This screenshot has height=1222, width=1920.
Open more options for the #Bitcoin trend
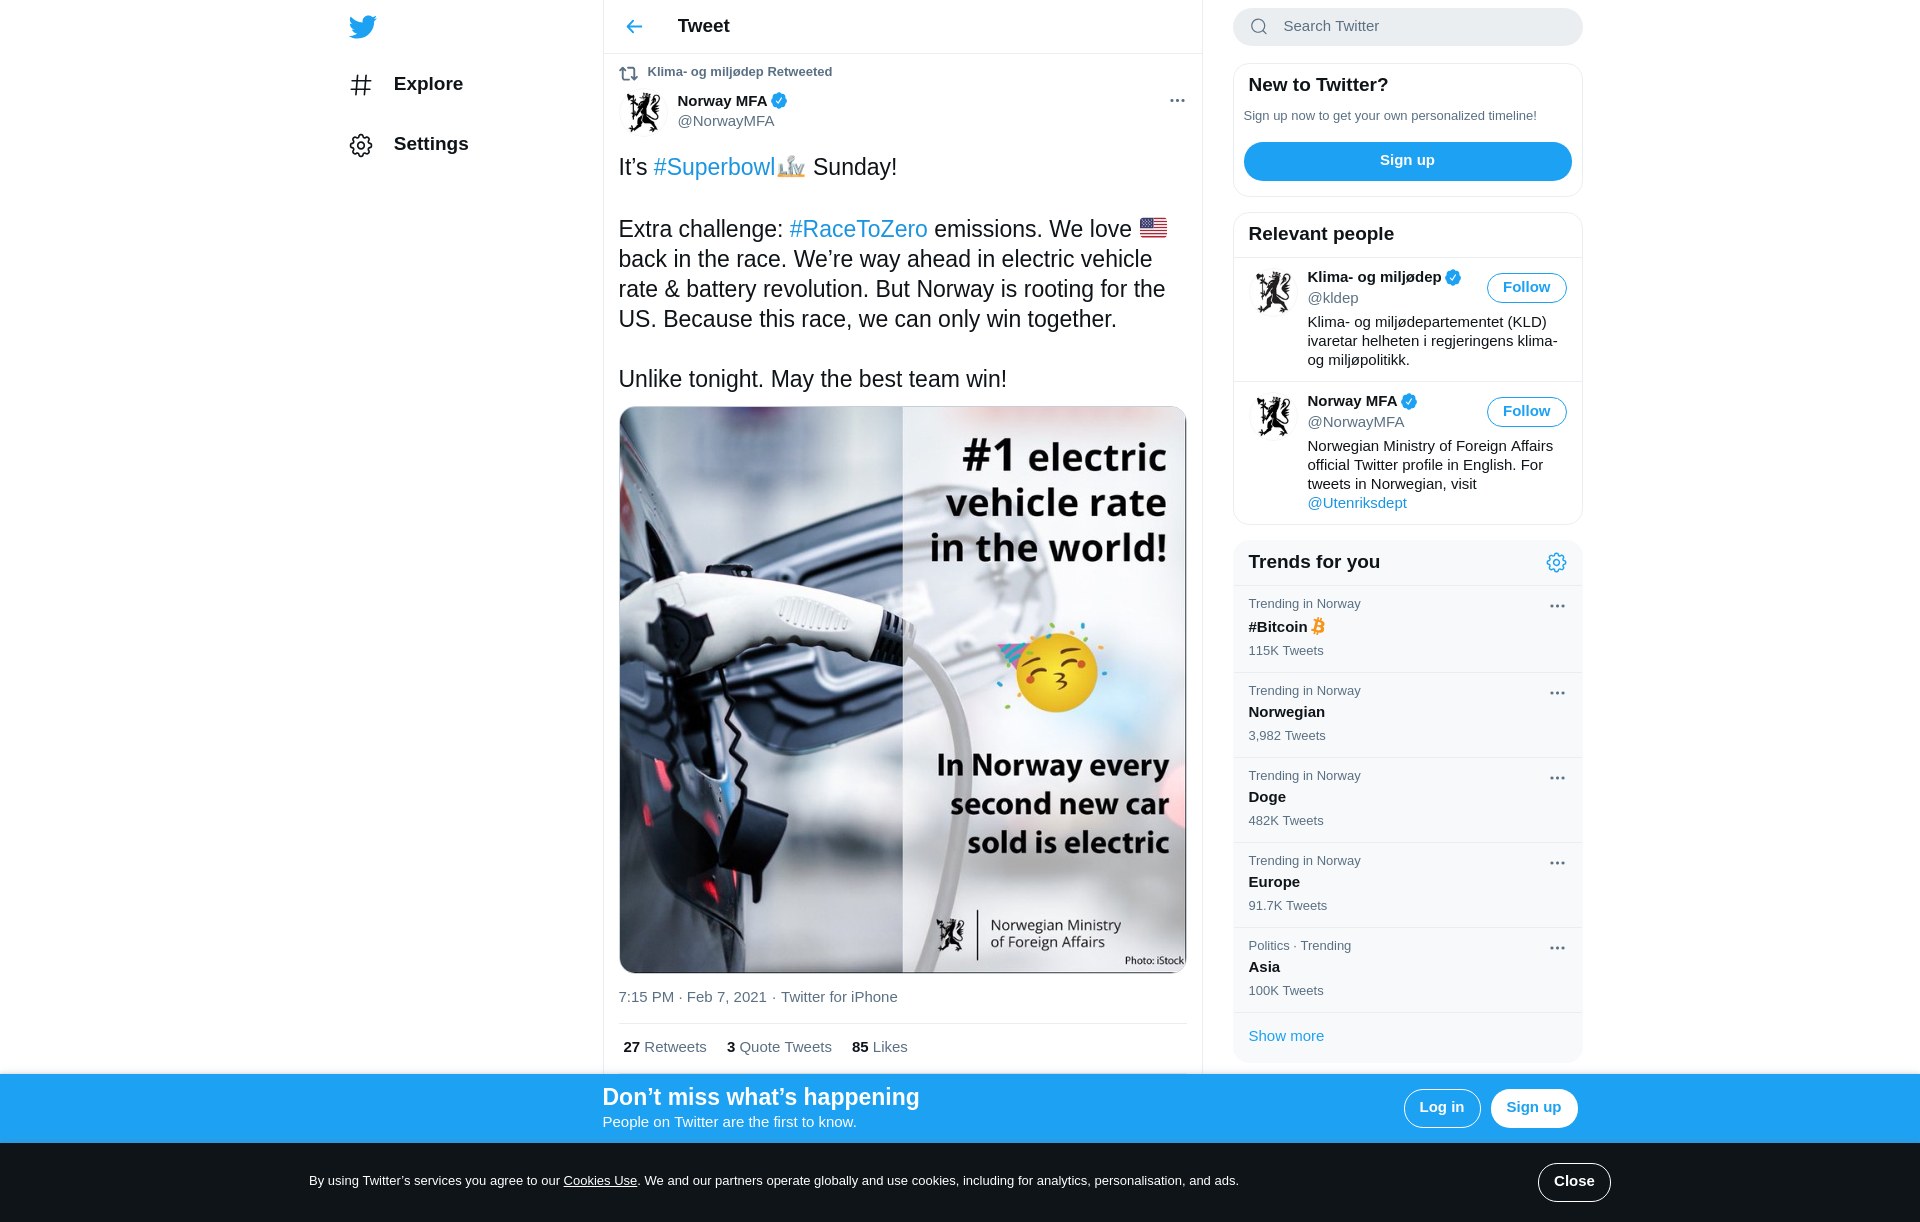(x=1557, y=607)
